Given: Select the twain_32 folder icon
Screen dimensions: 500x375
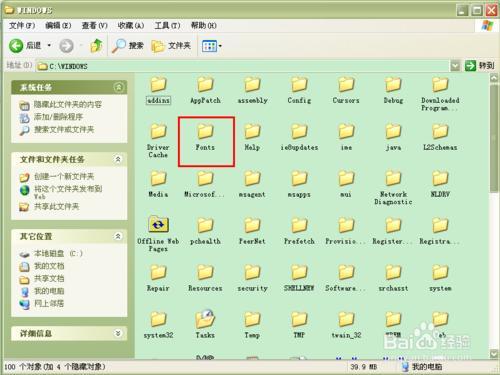Looking at the screenshot, I should 346,319.
